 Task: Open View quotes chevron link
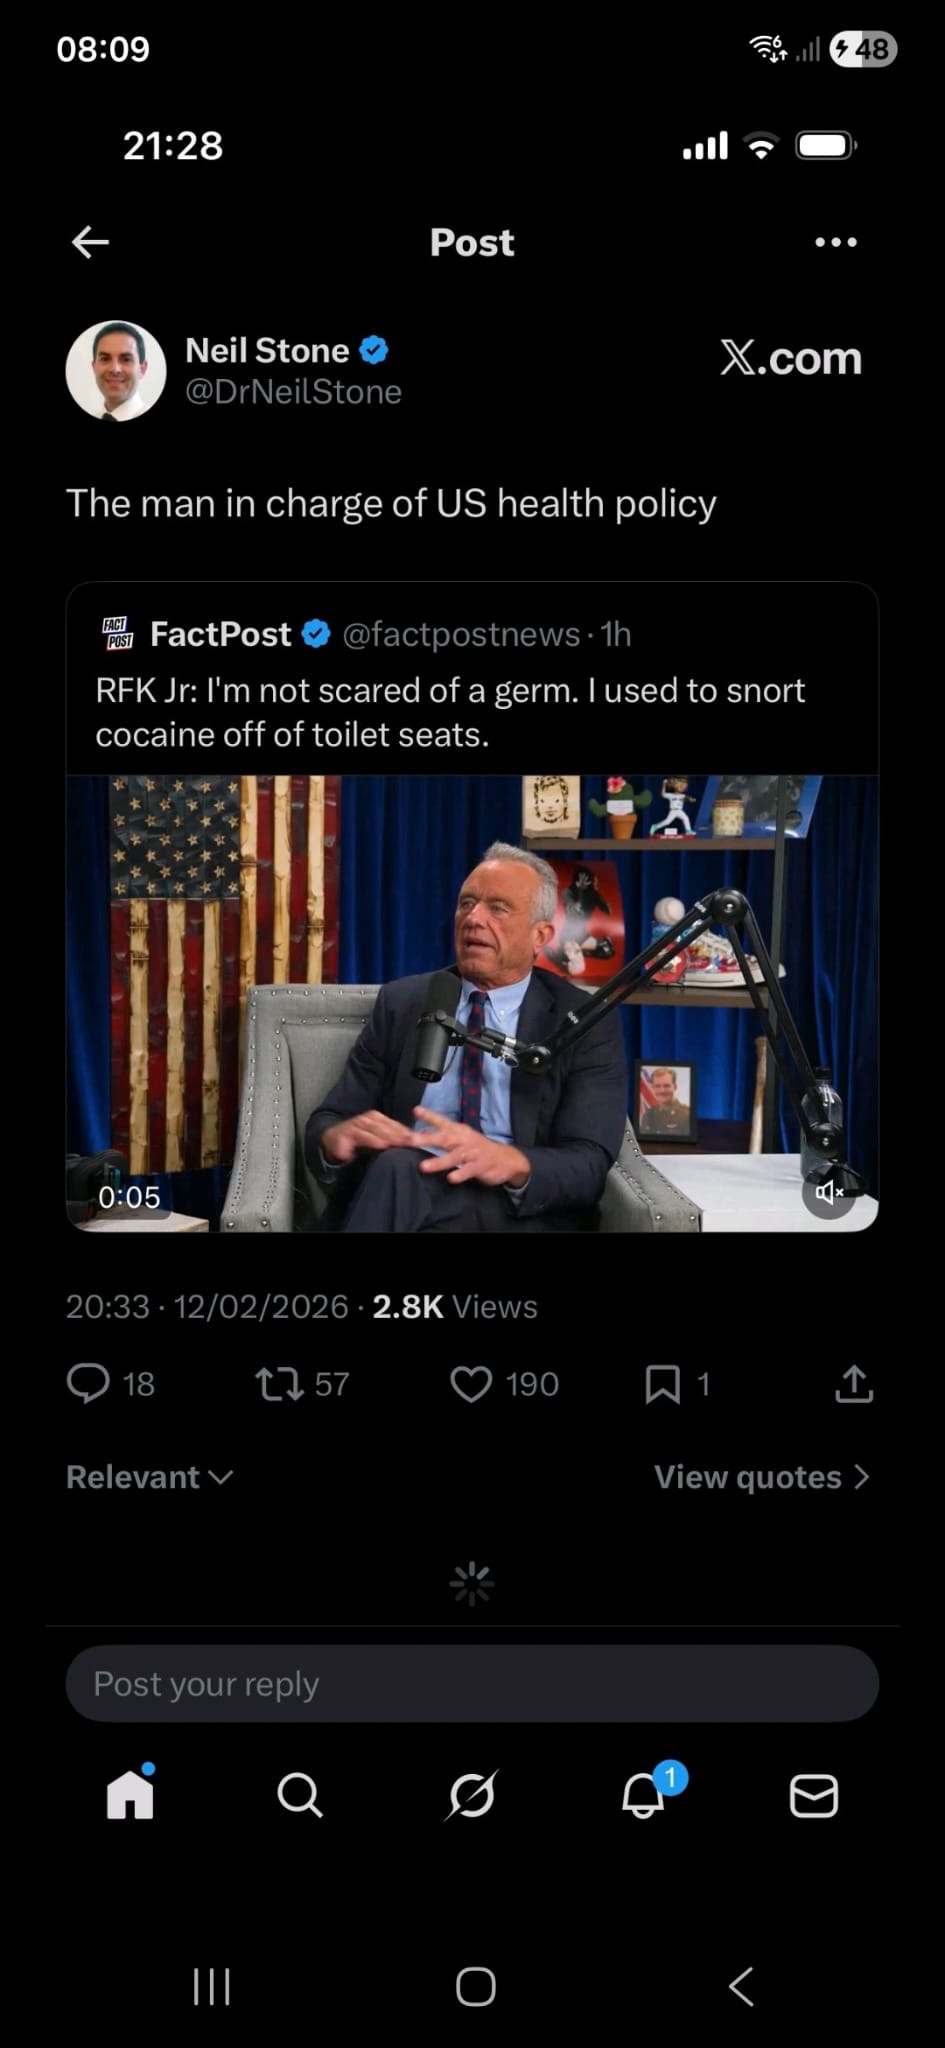click(762, 1477)
